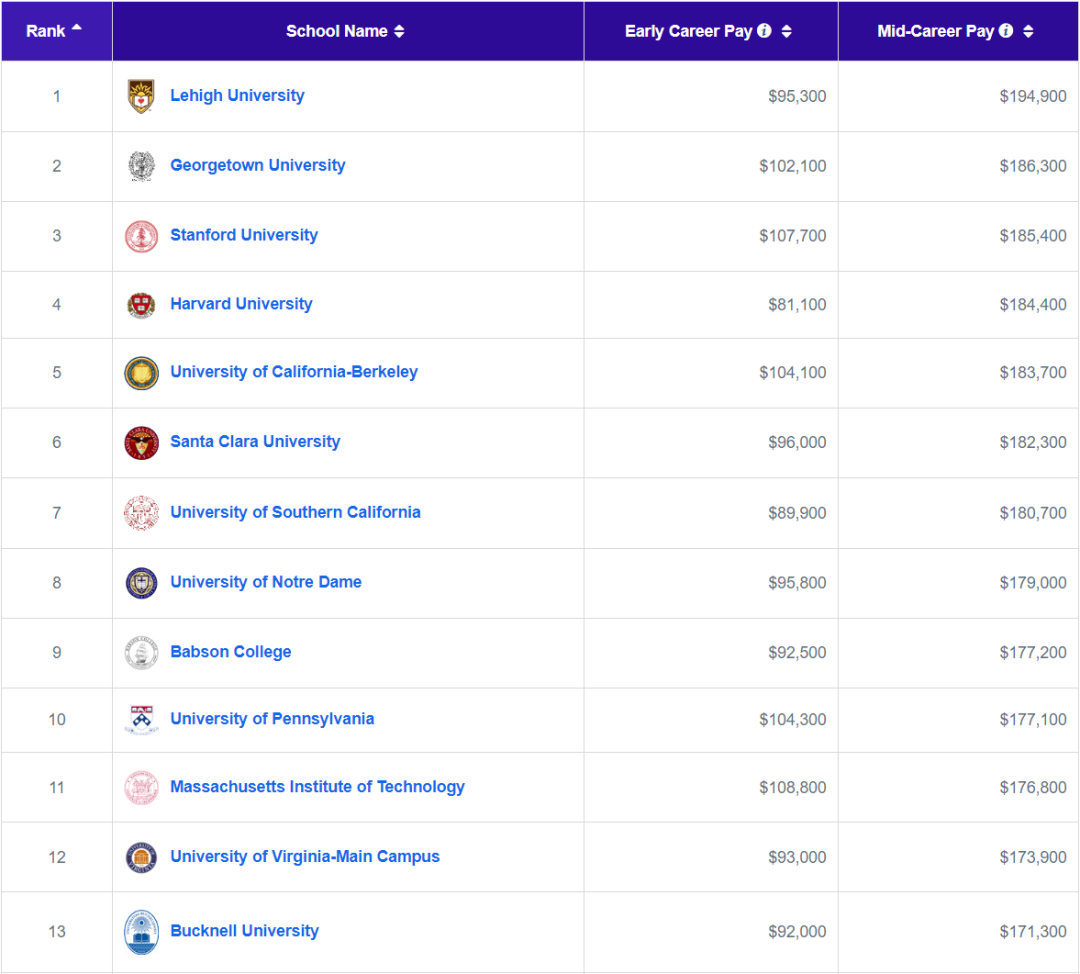1080x974 pixels.
Task: Click the Mid-Career Pay info icon
Action: click(x=1006, y=31)
